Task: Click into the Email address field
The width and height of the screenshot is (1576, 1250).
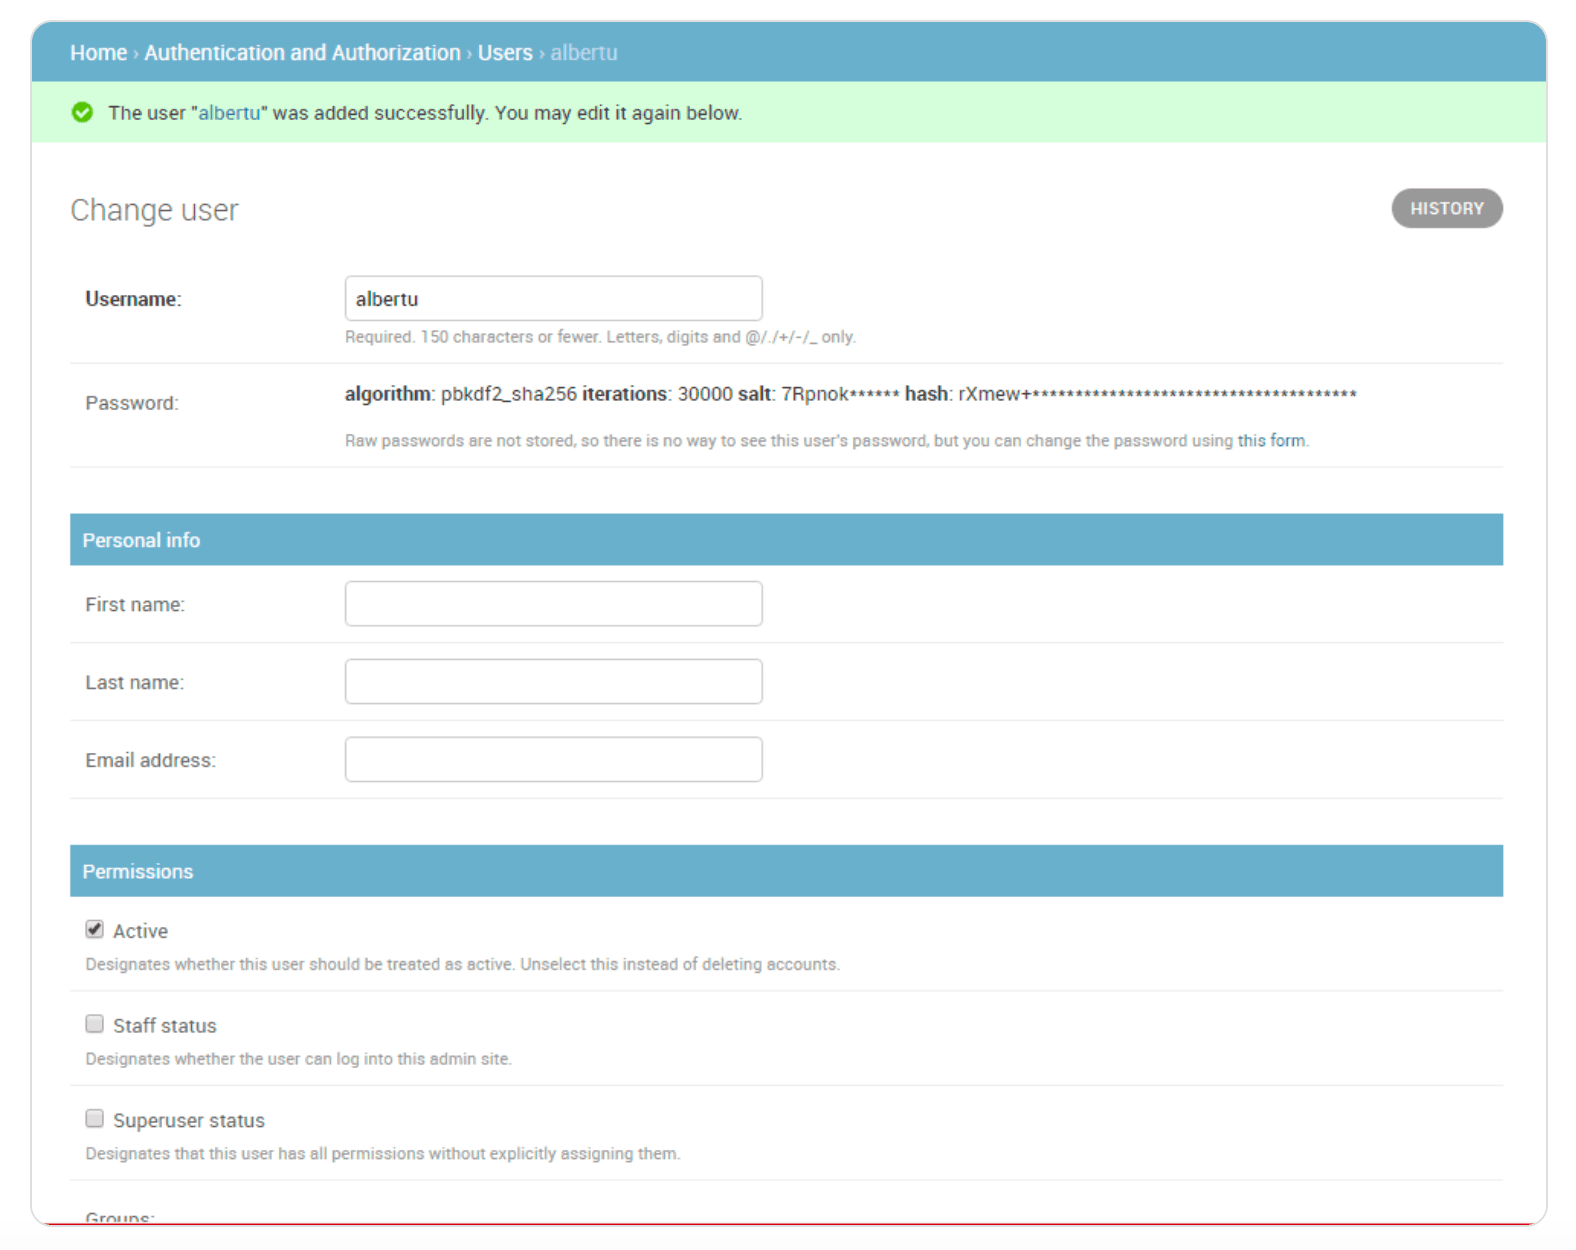Action: (x=553, y=760)
